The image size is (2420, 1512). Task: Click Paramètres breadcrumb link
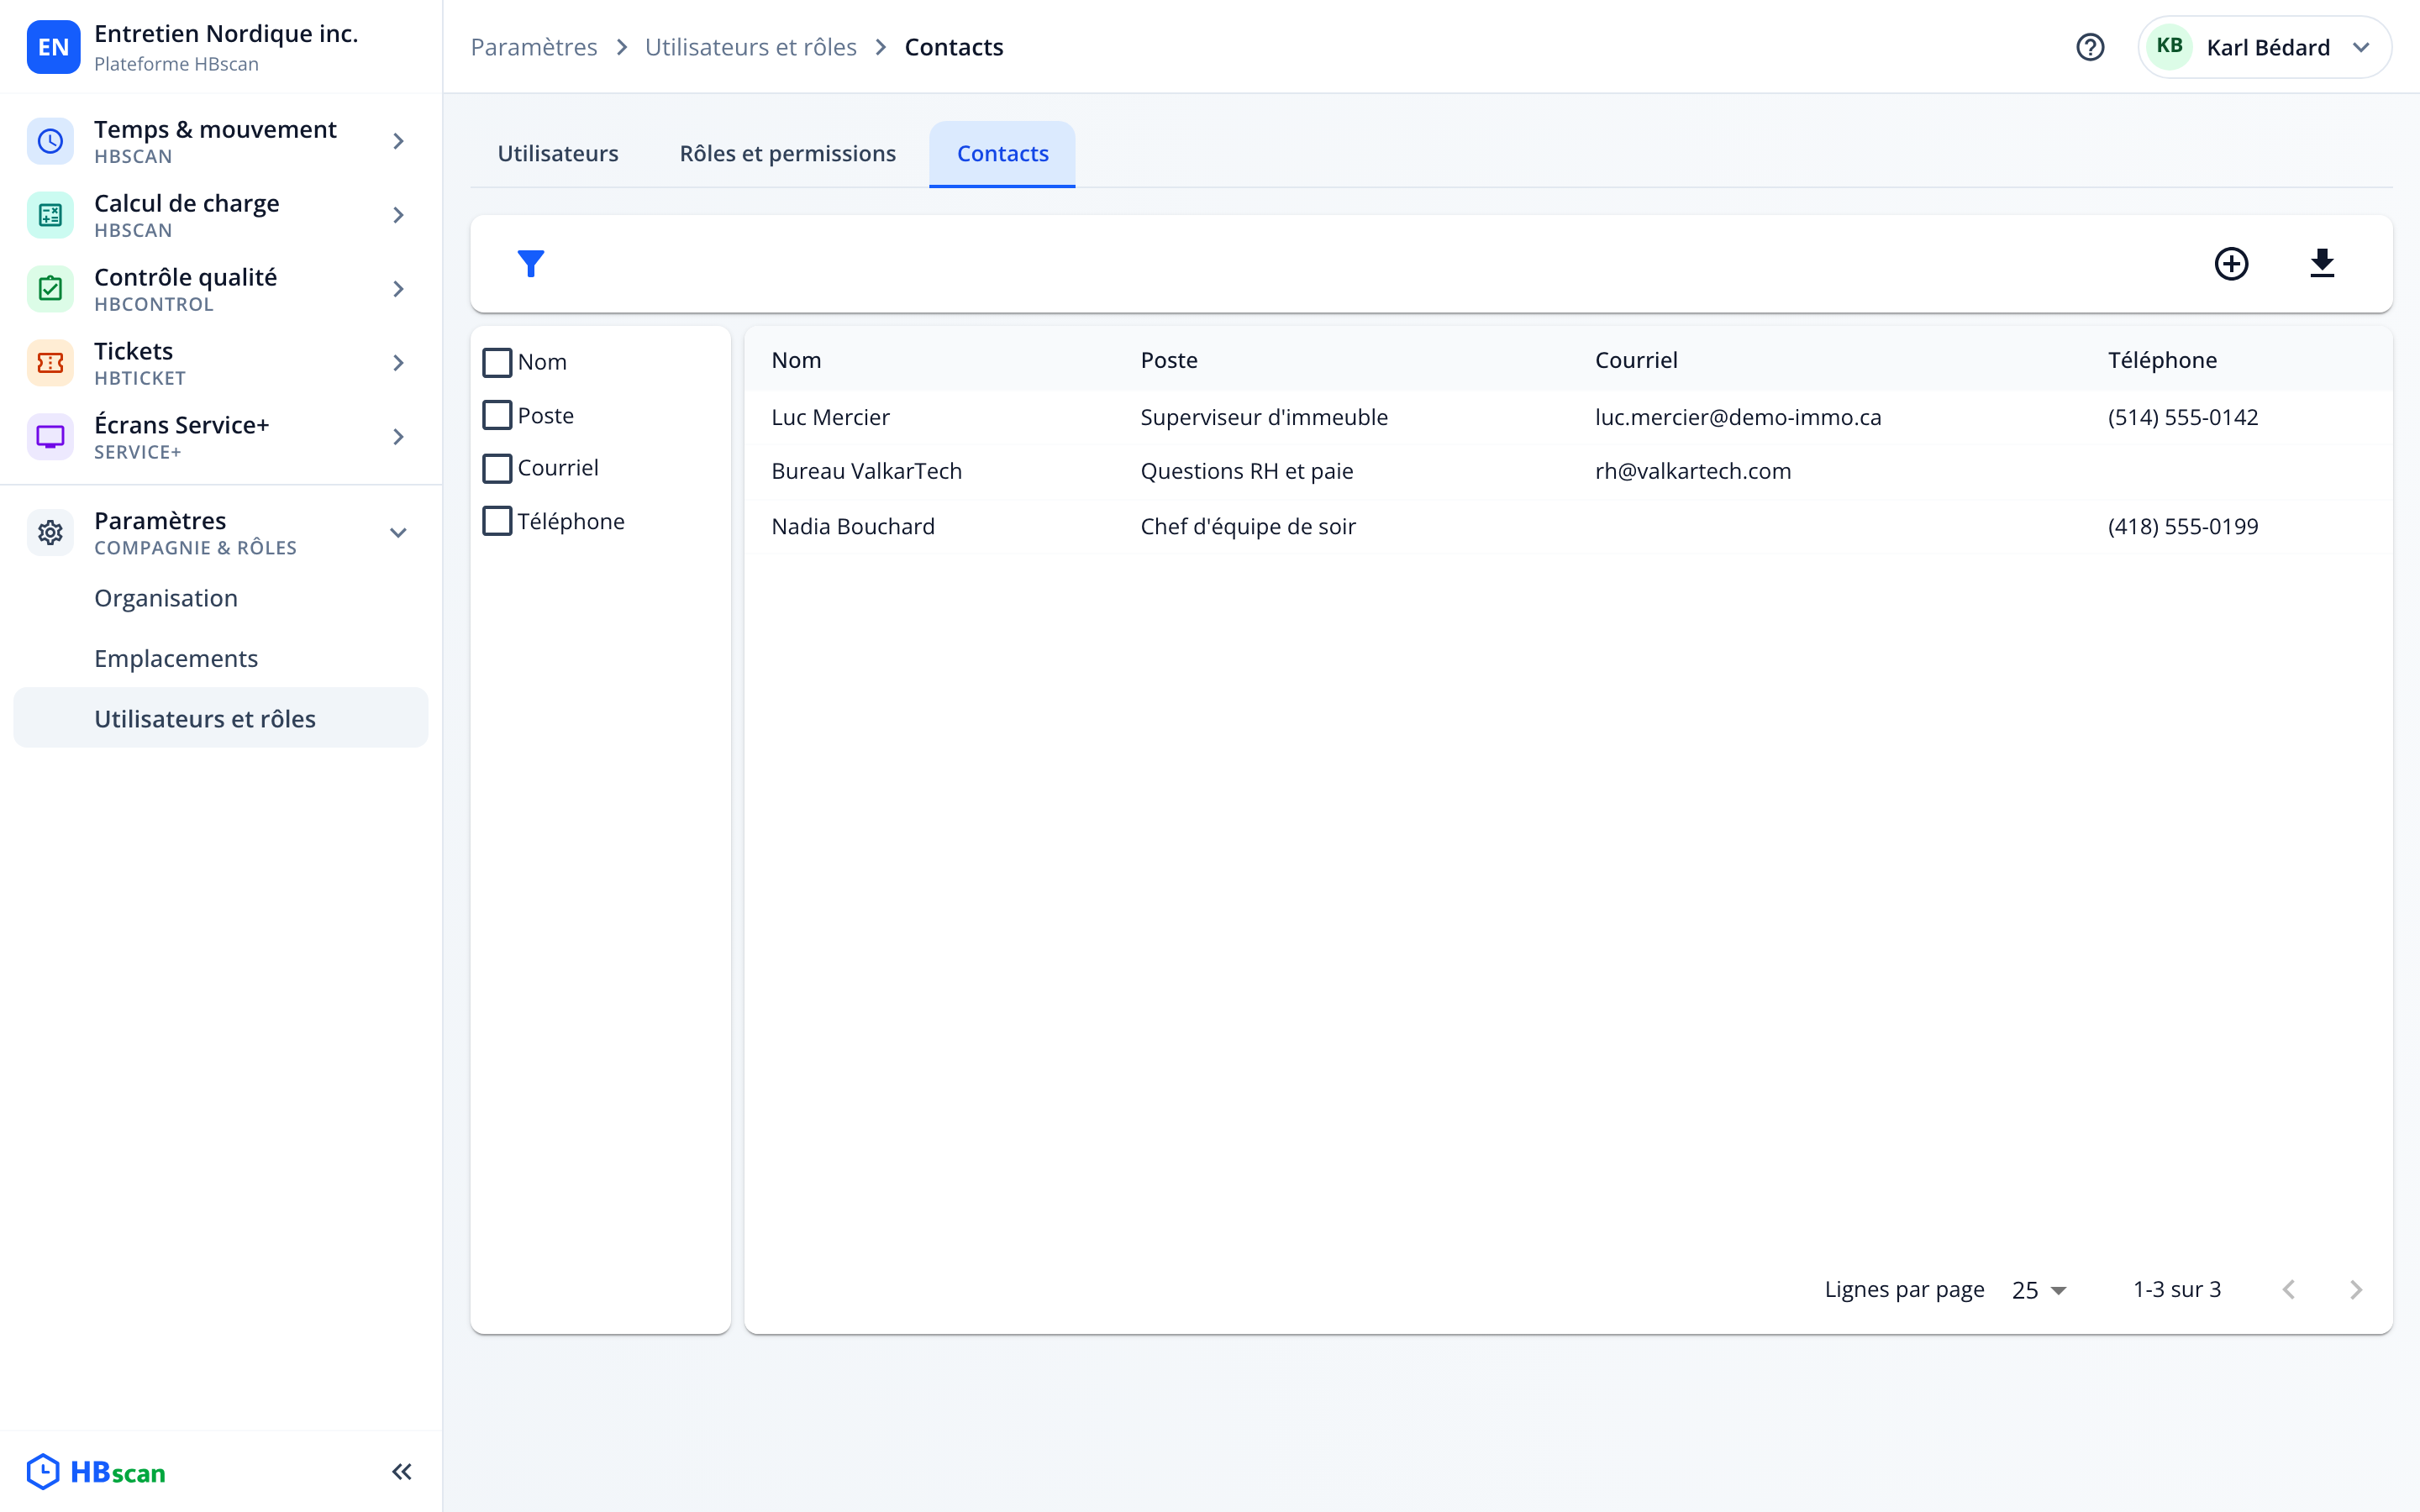pos(534,47)
